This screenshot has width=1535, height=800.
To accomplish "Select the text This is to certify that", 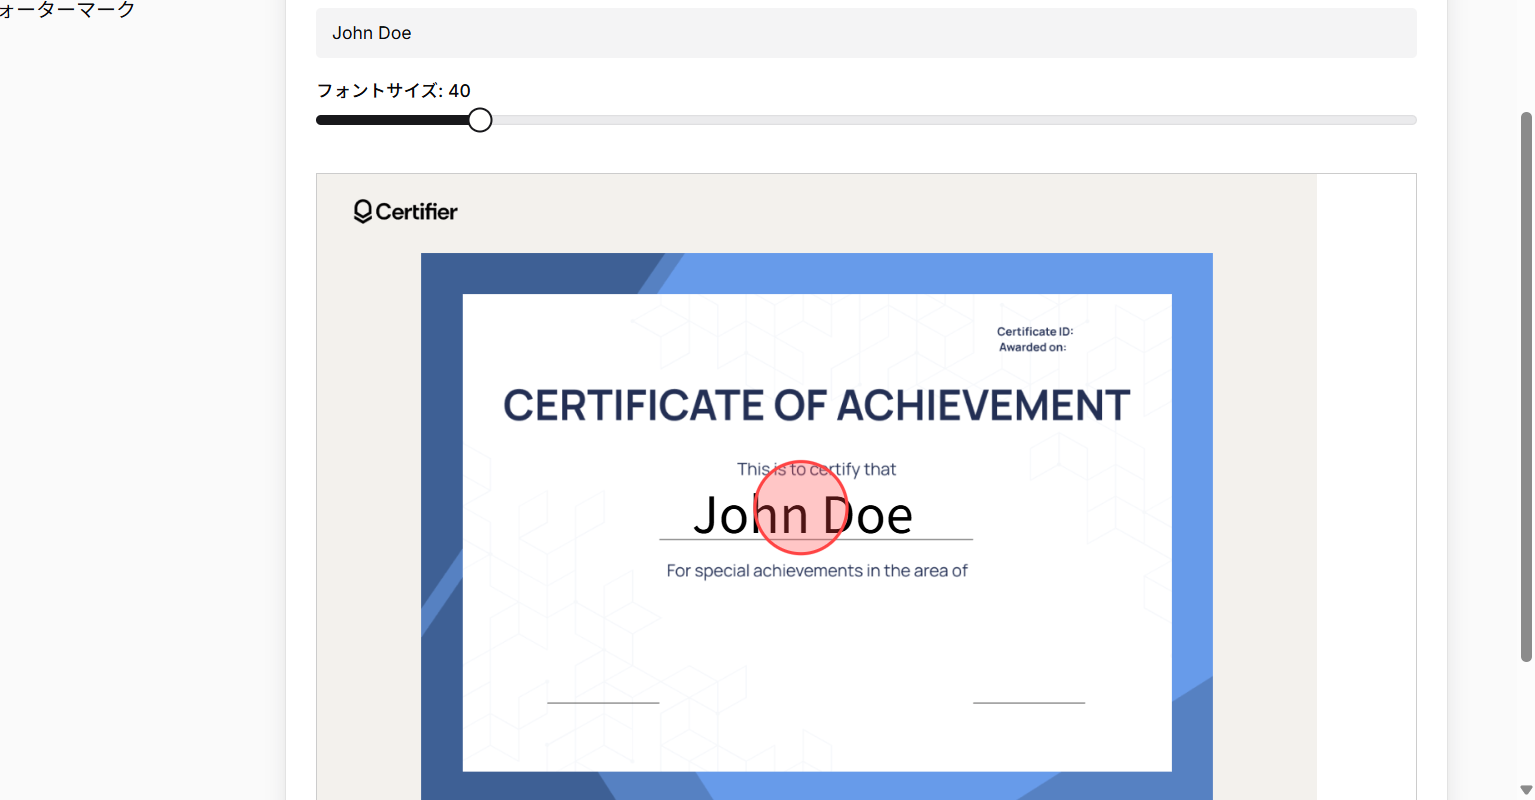I will coord(816,468).
